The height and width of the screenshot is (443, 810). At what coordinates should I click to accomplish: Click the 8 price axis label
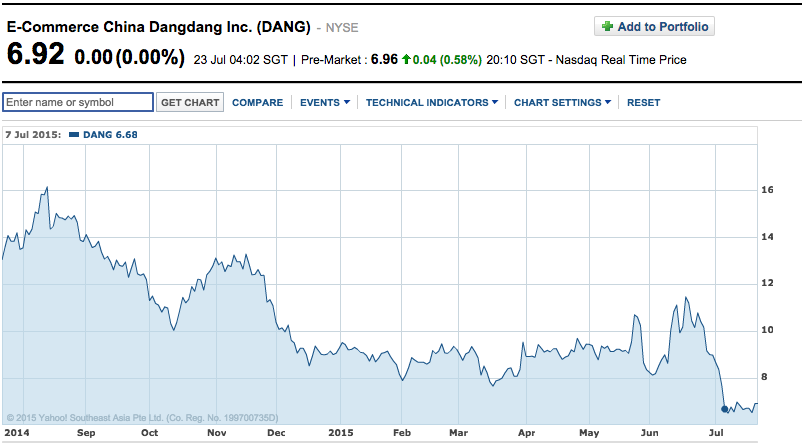[764, 377]
